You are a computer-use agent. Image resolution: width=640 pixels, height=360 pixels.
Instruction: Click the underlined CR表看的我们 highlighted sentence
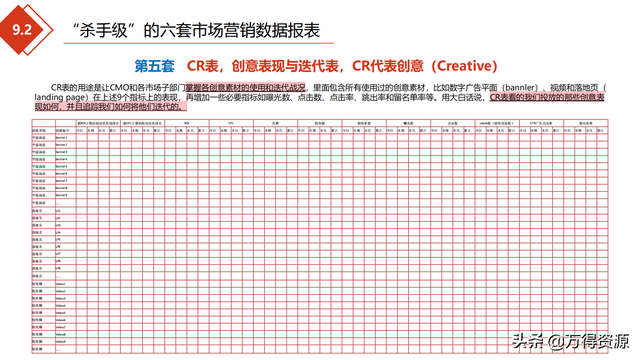click(x=547, y=97)
